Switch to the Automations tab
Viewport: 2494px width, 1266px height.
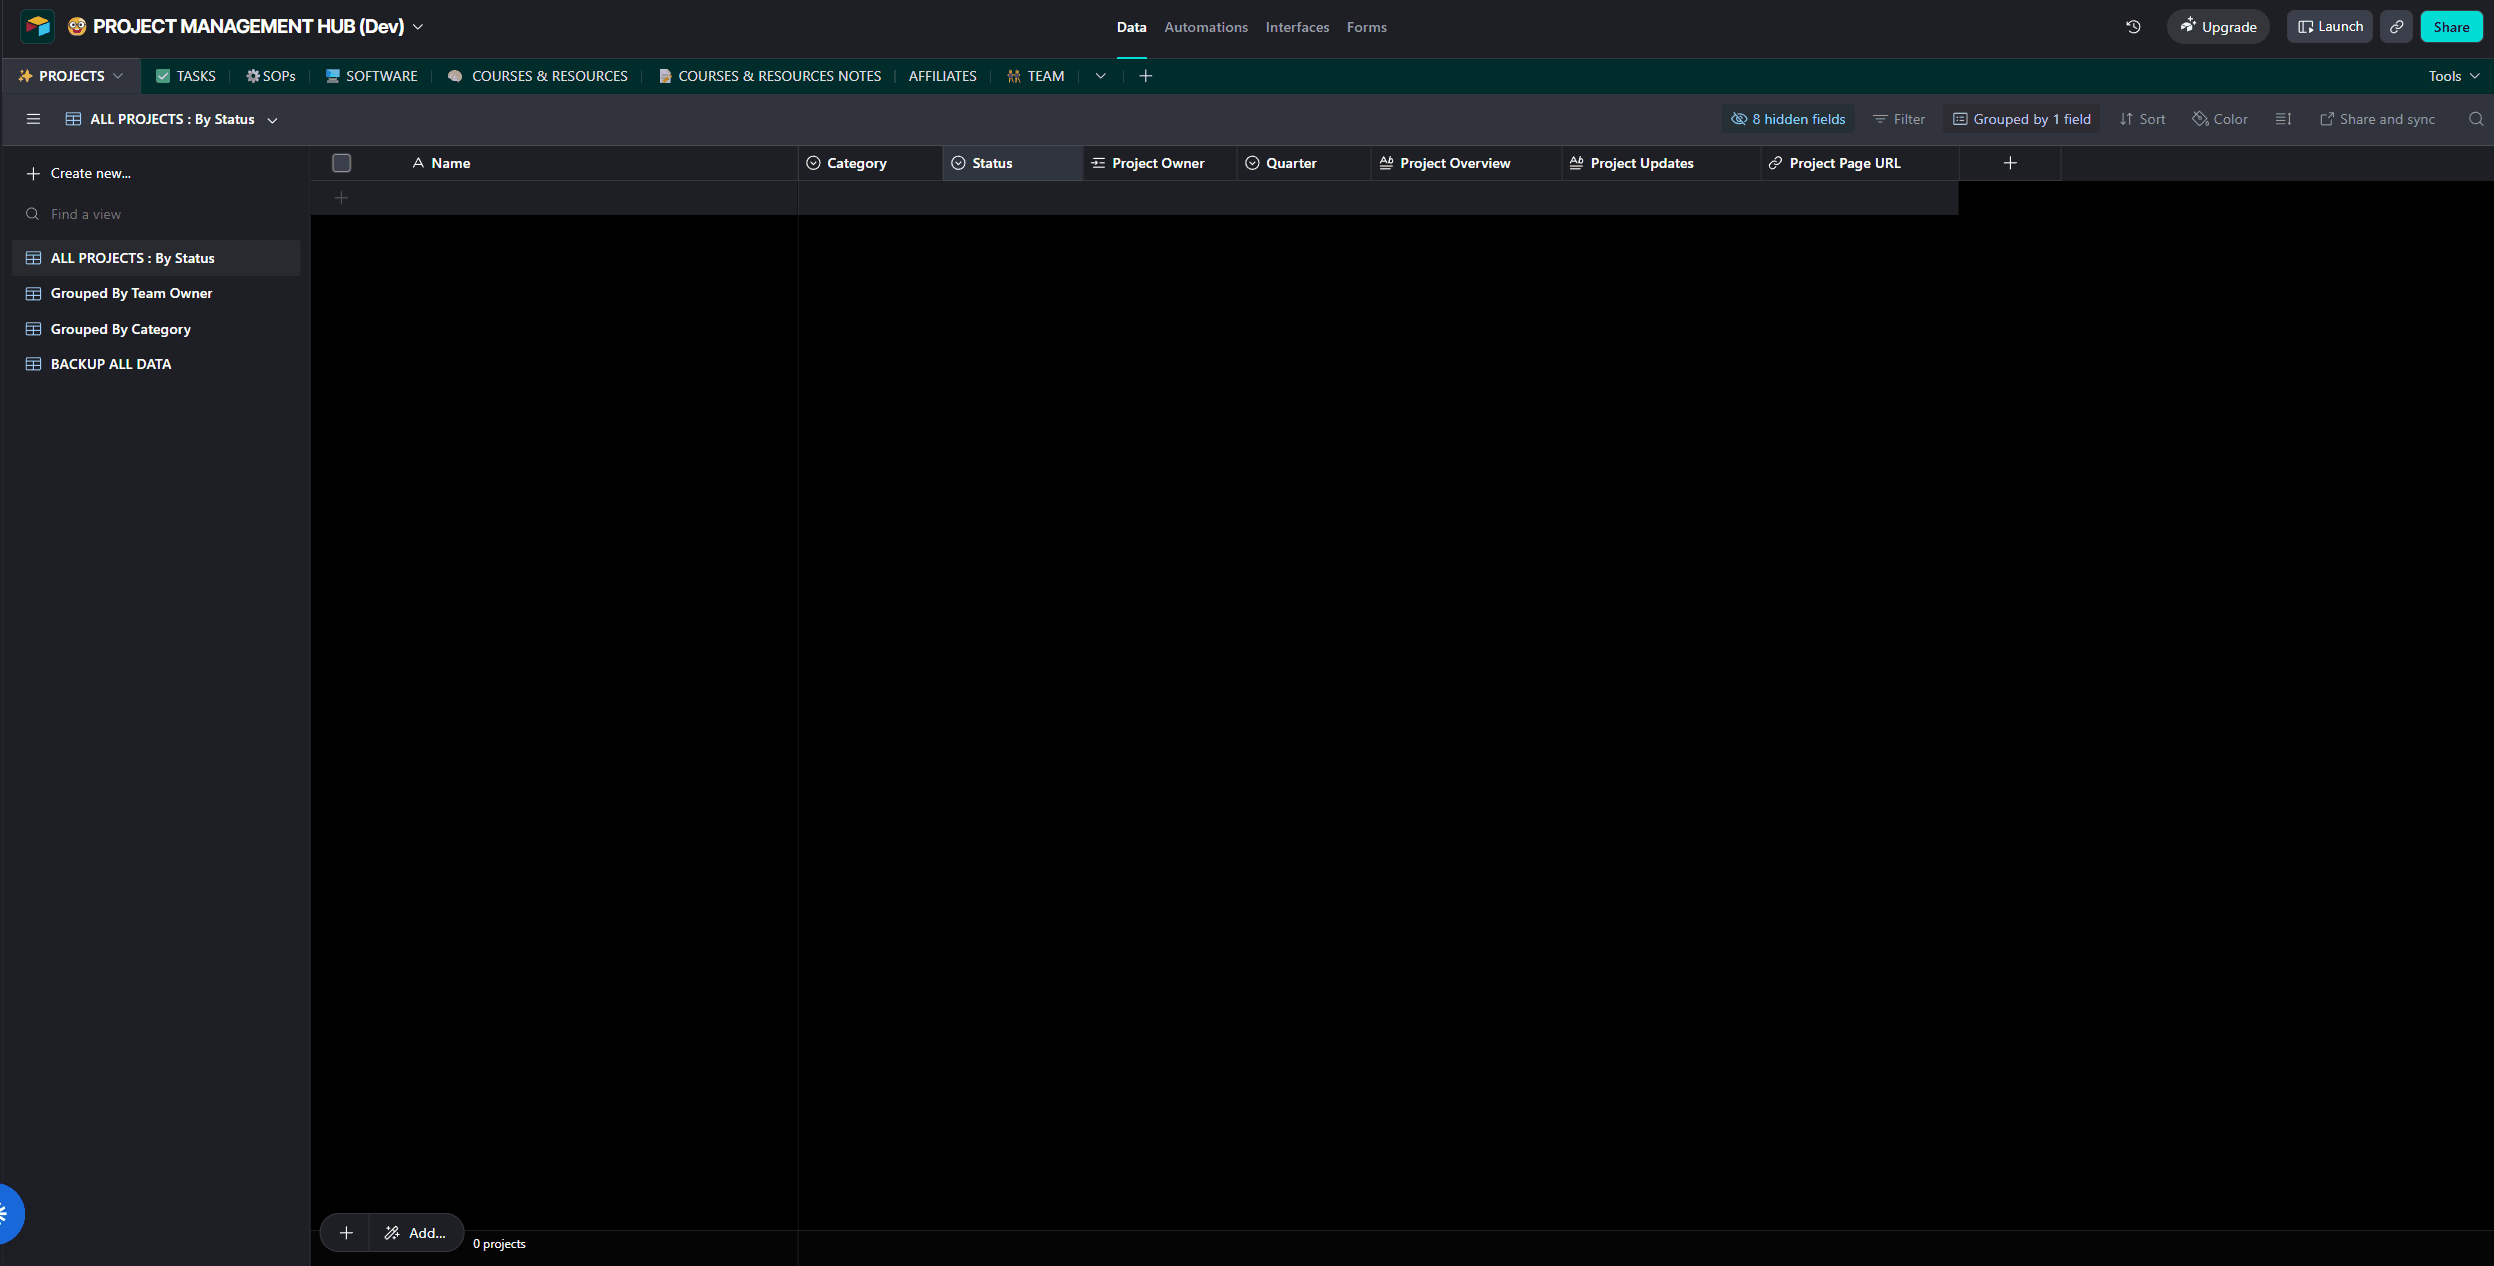(x=1205, y=27)
